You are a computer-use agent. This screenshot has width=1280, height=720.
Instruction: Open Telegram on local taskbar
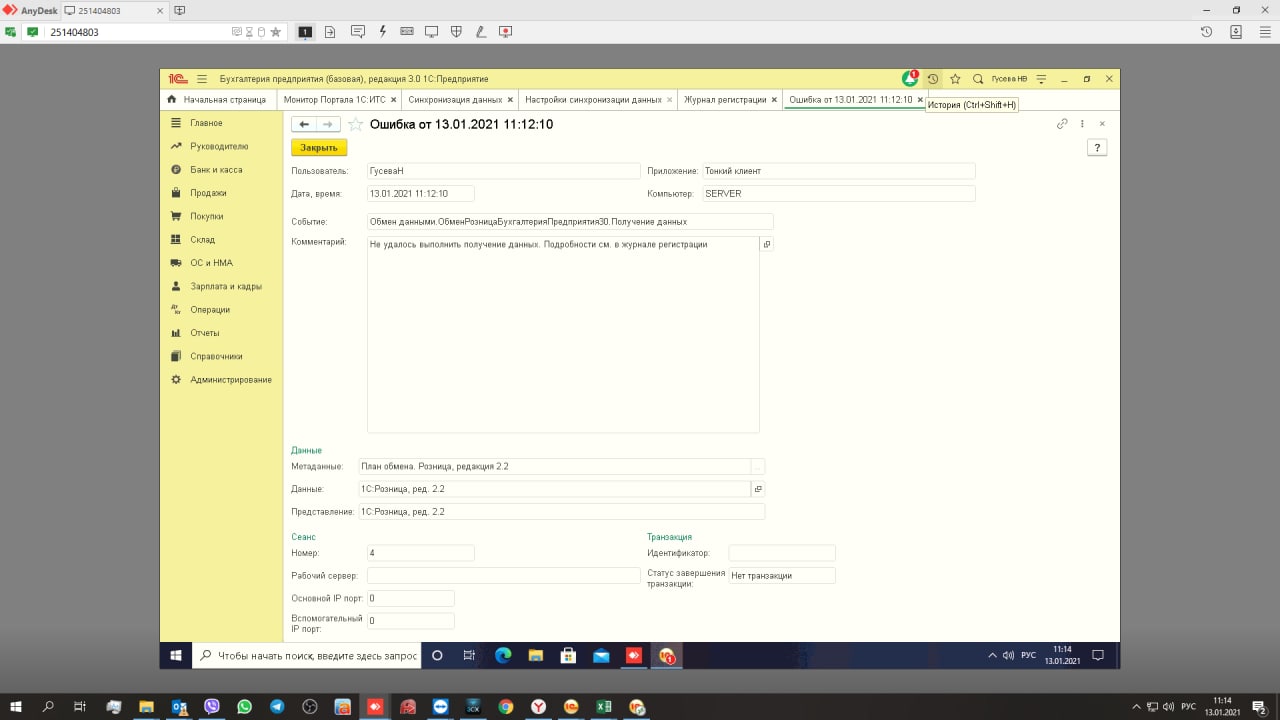[277, 706]
